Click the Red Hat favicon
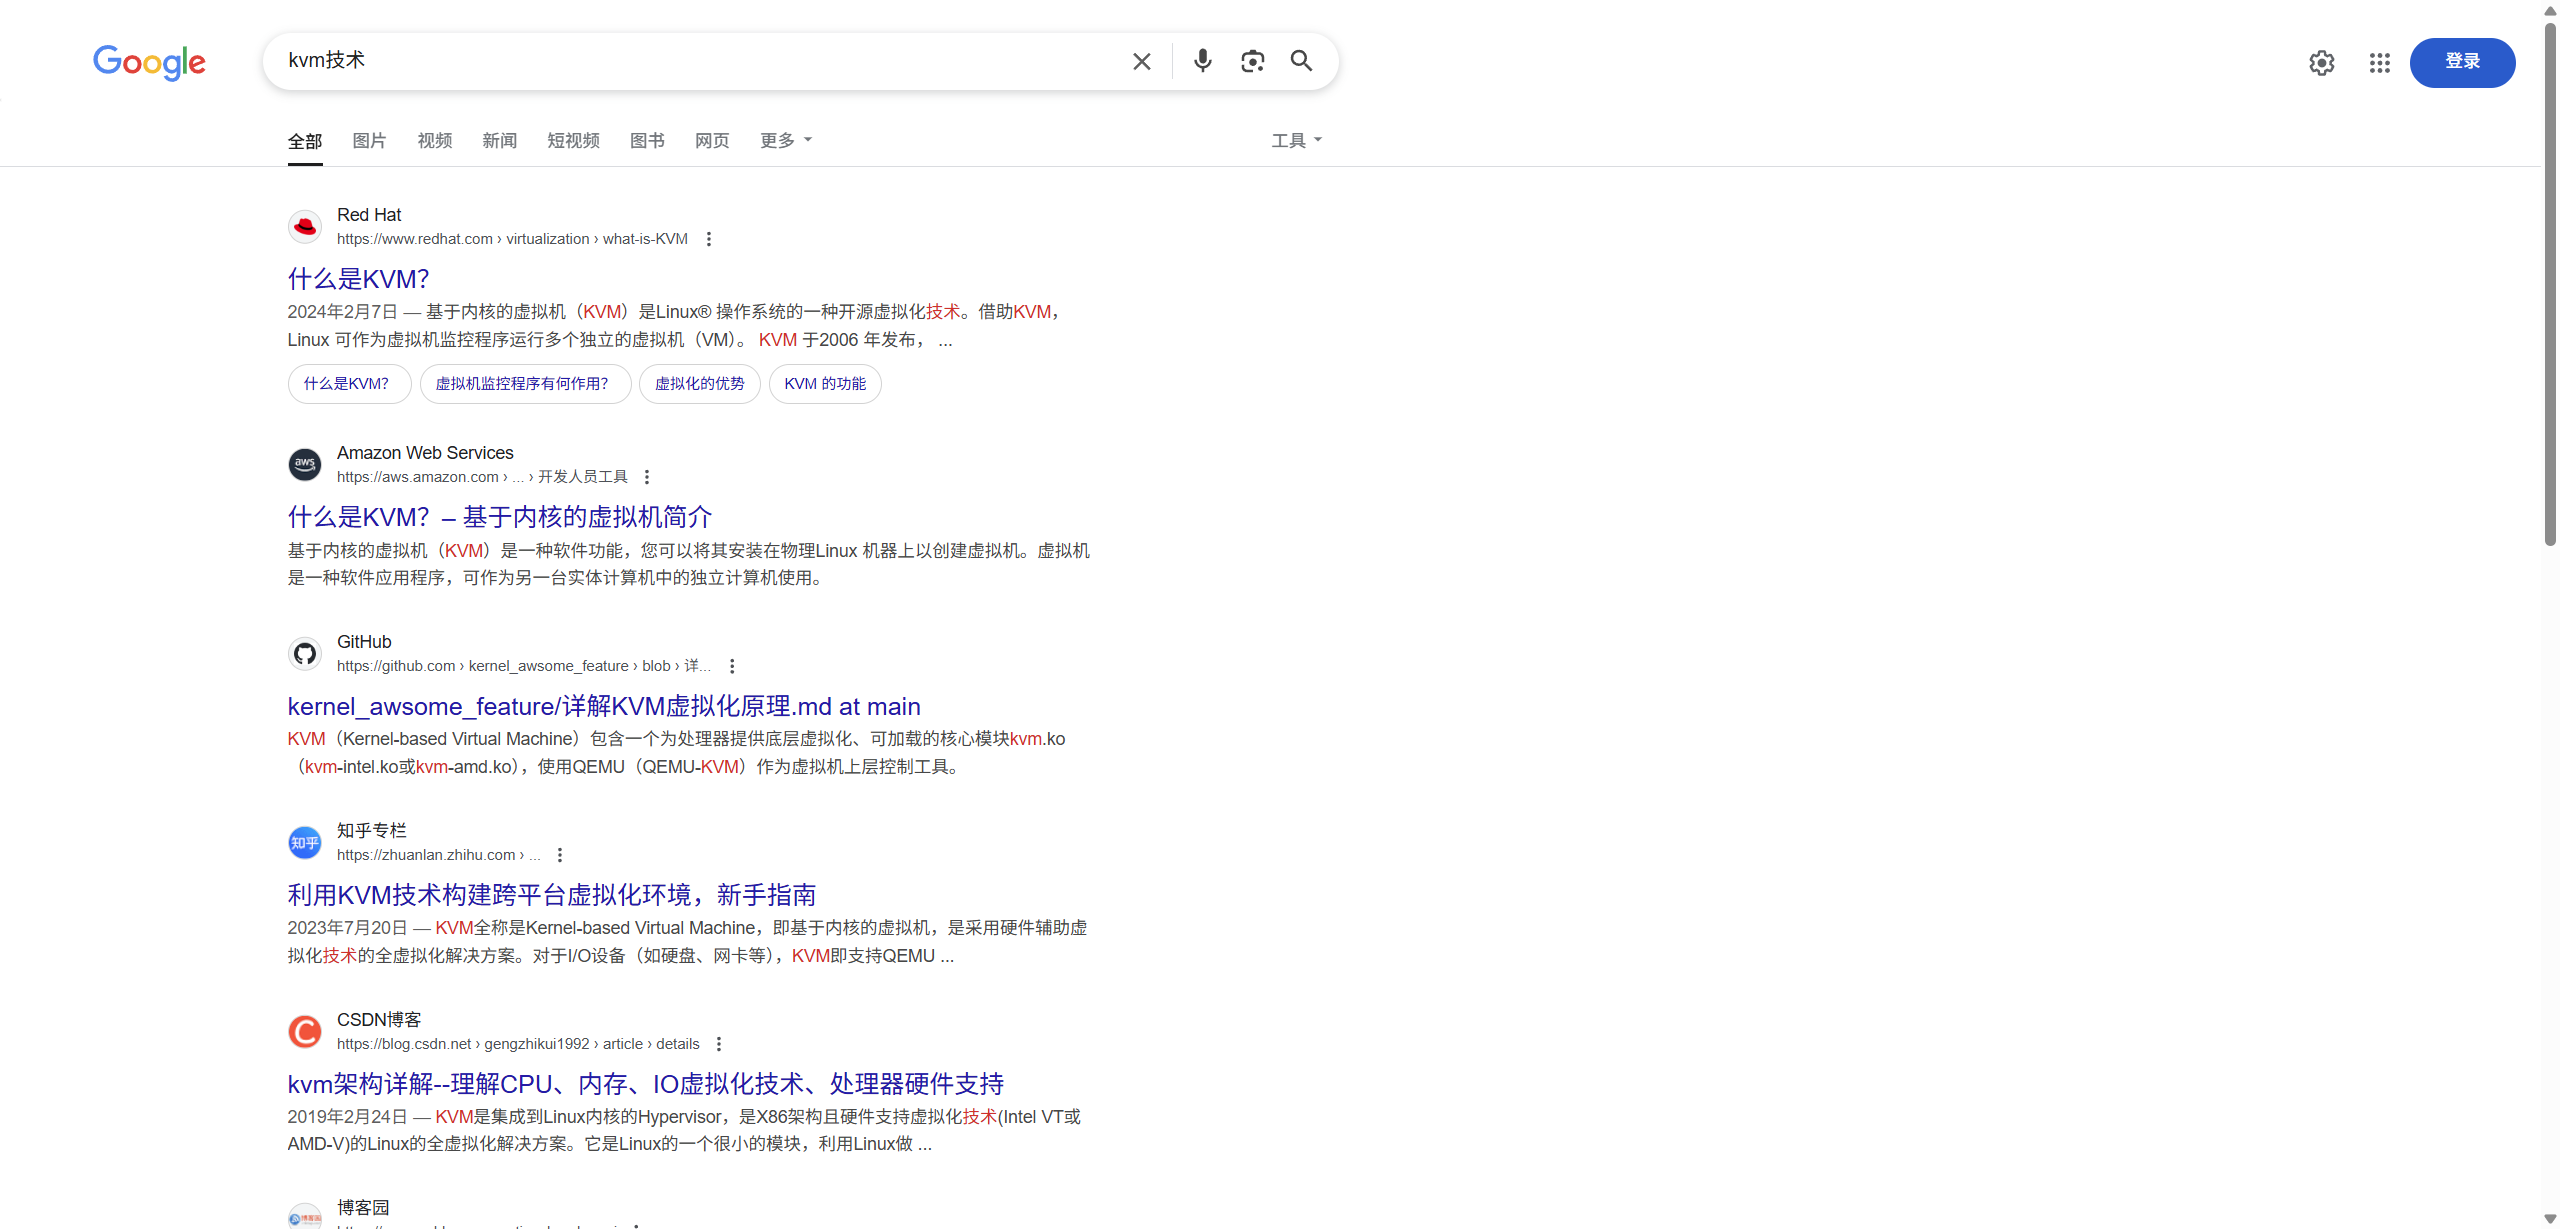This screenshot has height=1229, width=2560. point(305,227)
